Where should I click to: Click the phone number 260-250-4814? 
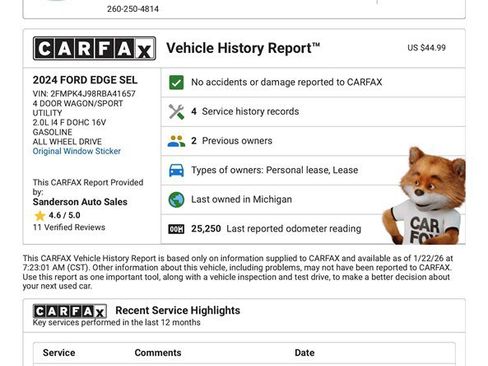(133, 9)
